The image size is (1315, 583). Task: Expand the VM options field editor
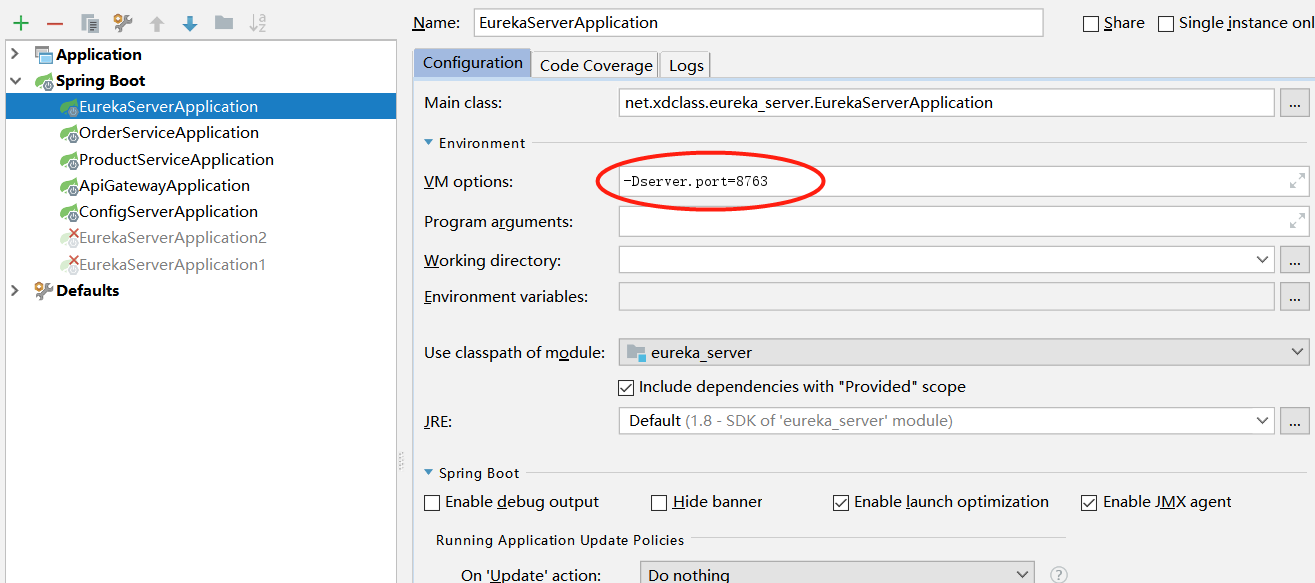tap(1297, 181)
